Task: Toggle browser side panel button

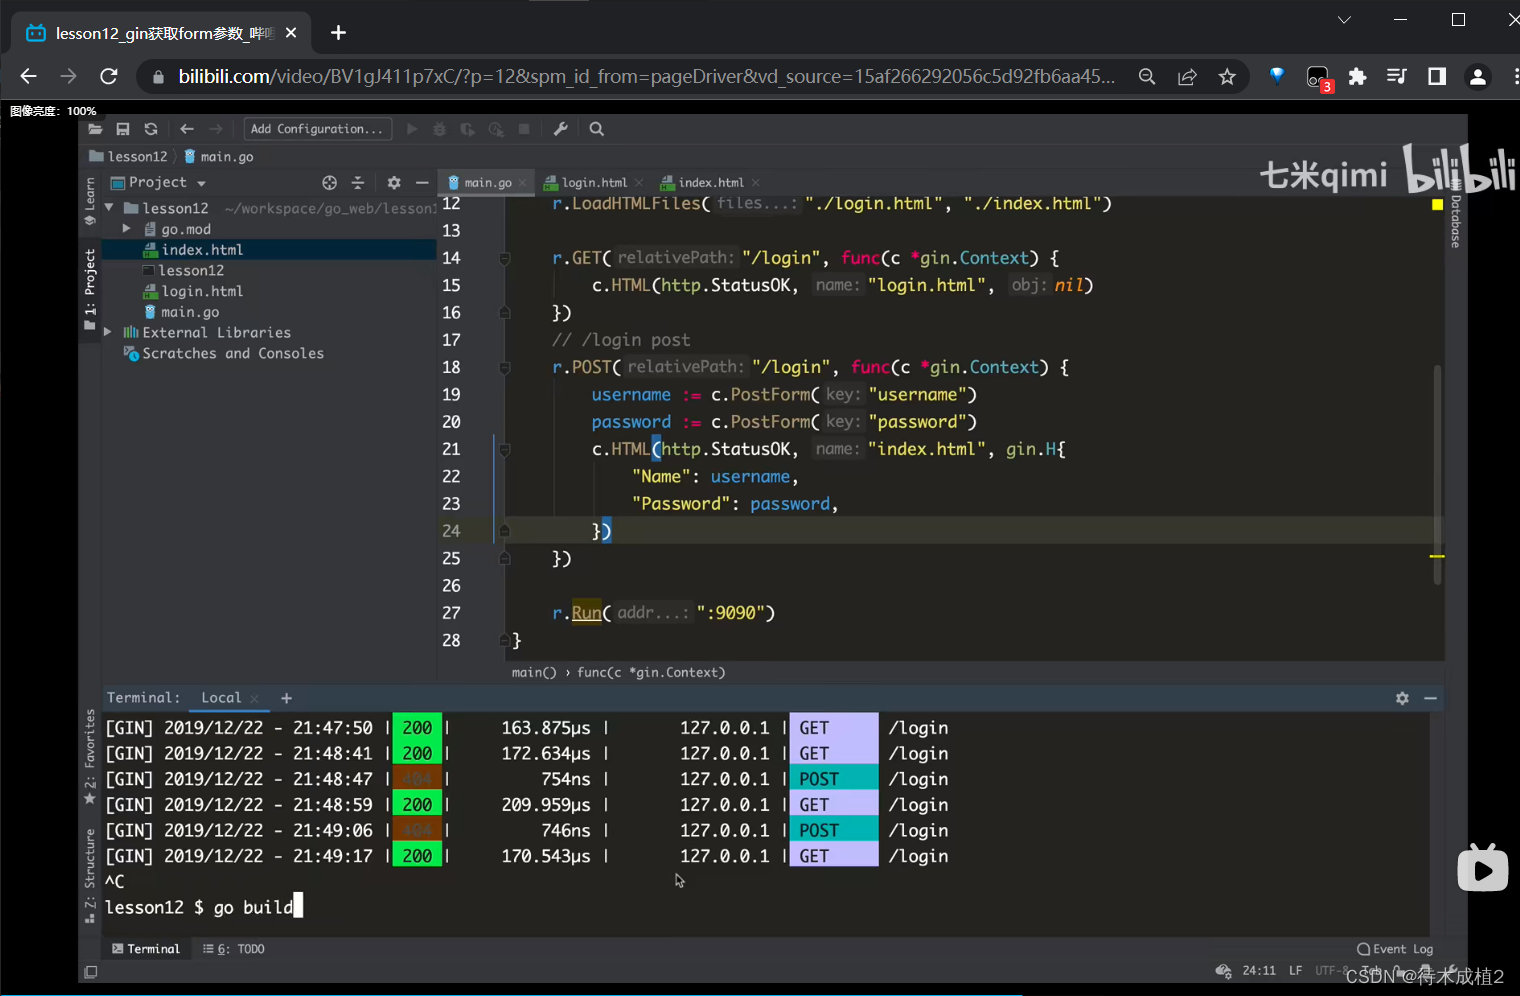Action: click(1437, 77)
